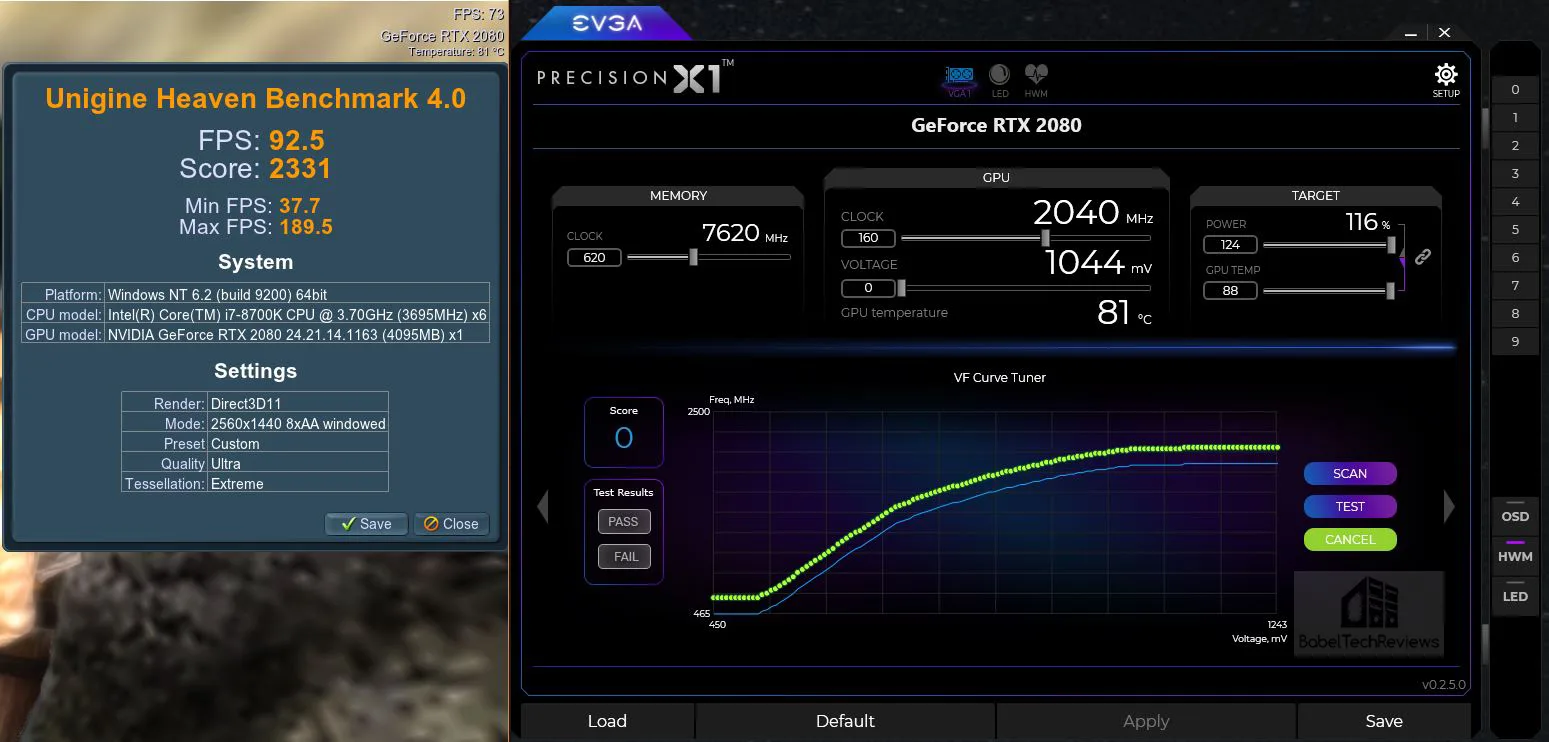1549x742 pixels.
Task: Edit the GPU temp target field 88
Action: (1230, 291)
